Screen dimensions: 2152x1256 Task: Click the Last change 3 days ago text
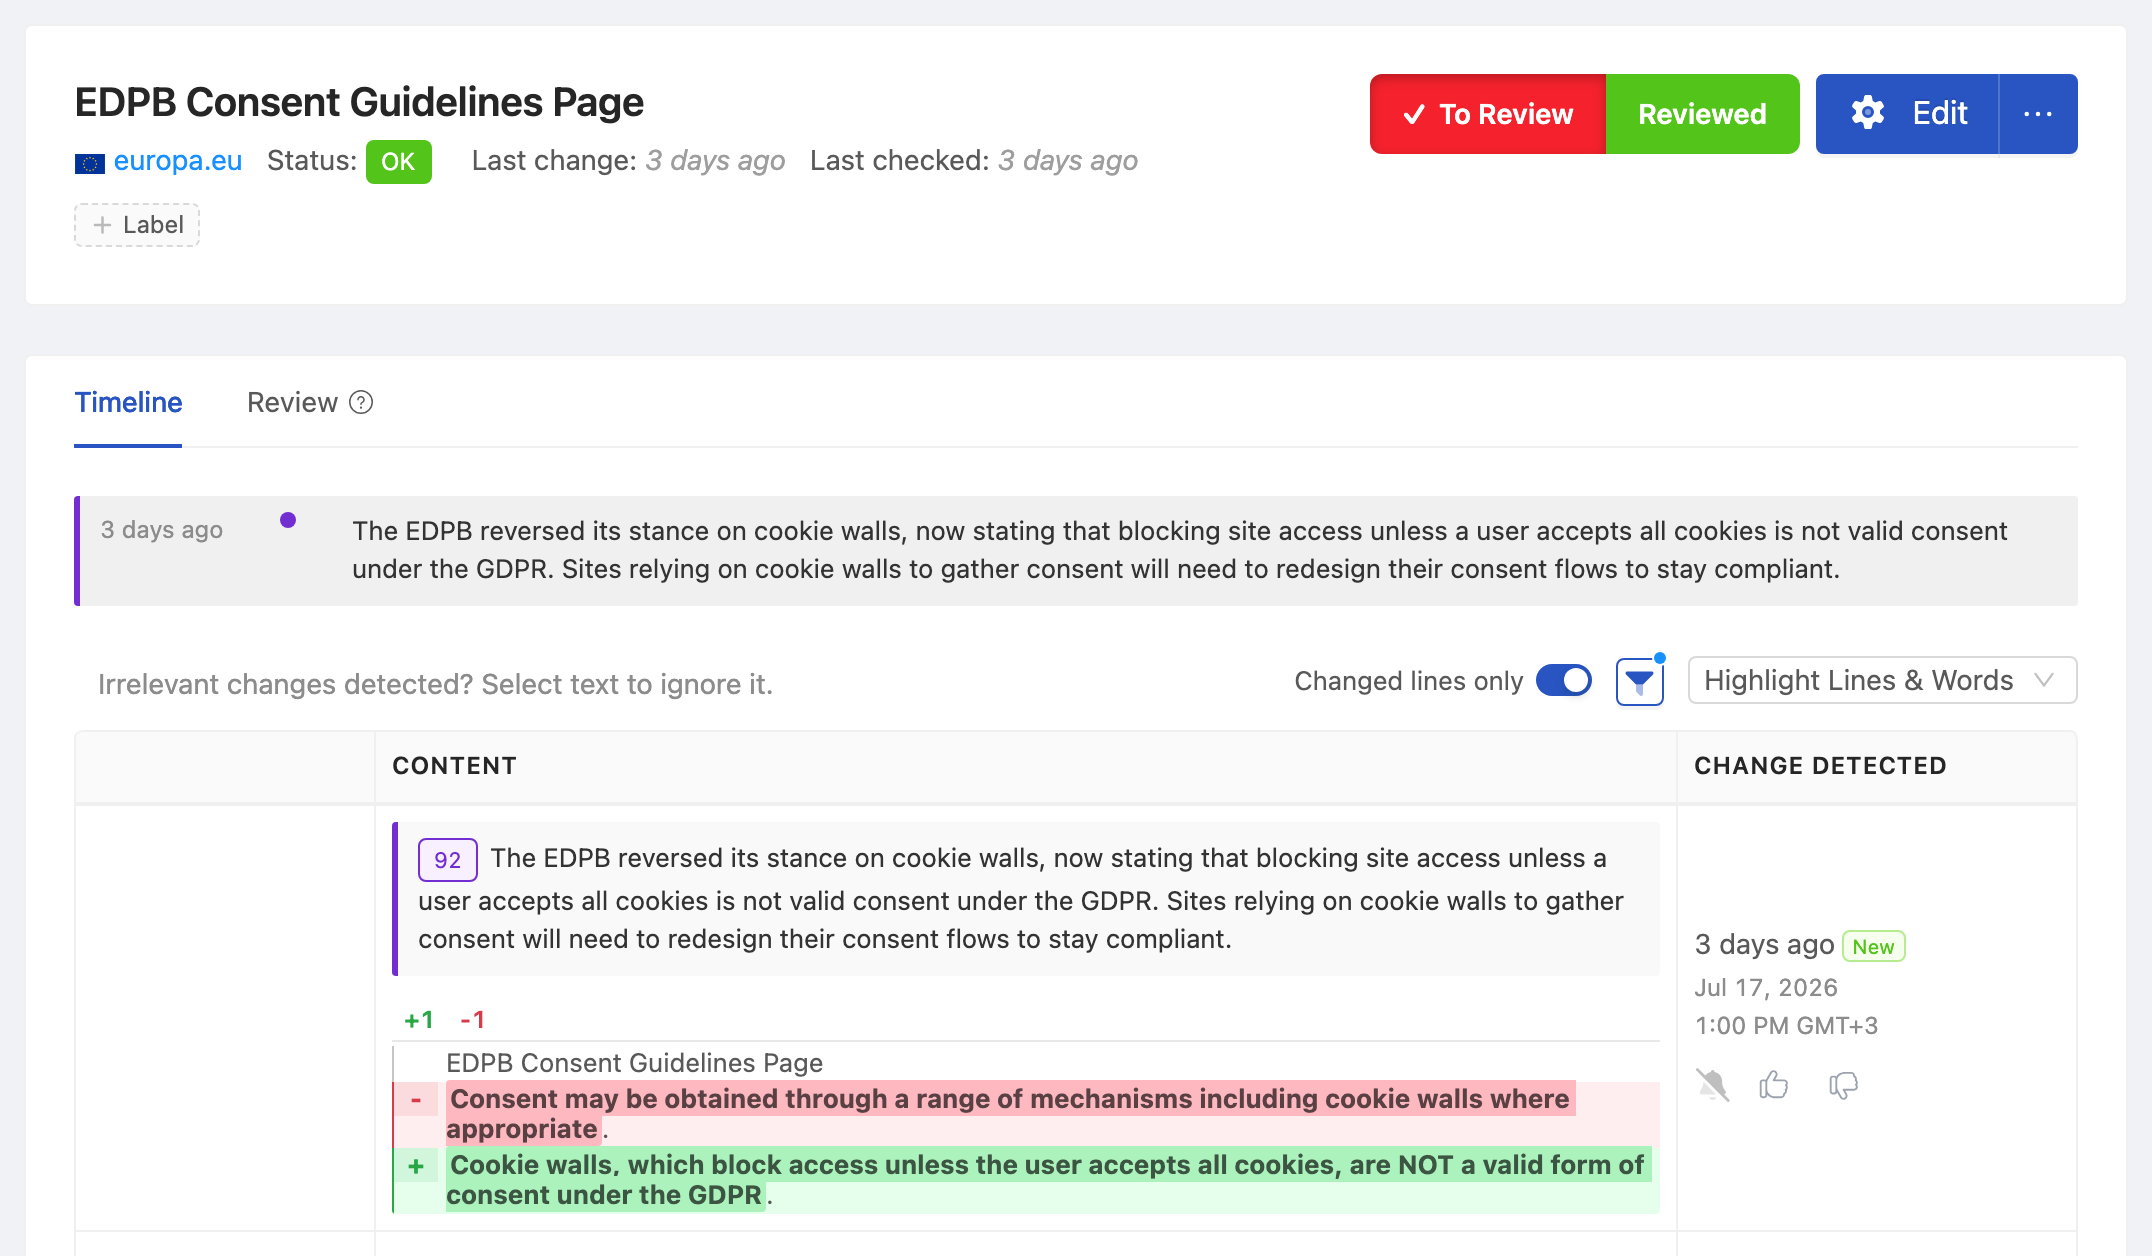tap(628, 161)
